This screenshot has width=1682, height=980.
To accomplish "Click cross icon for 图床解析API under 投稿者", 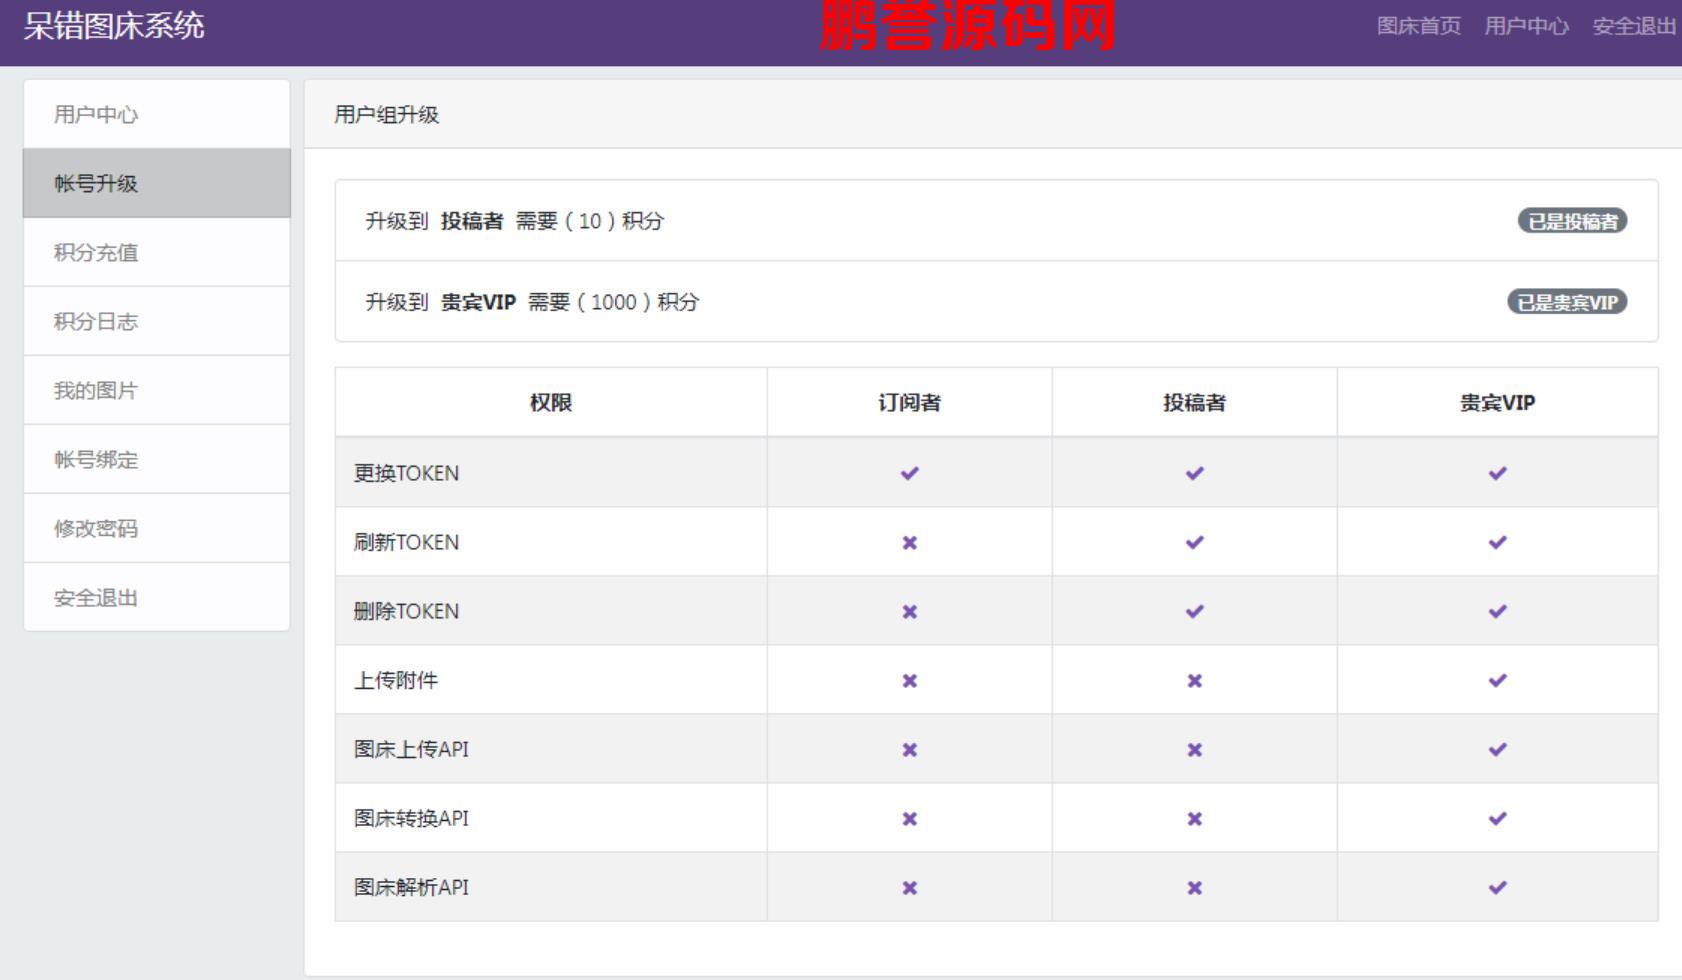I will (x=1194, y=887).
